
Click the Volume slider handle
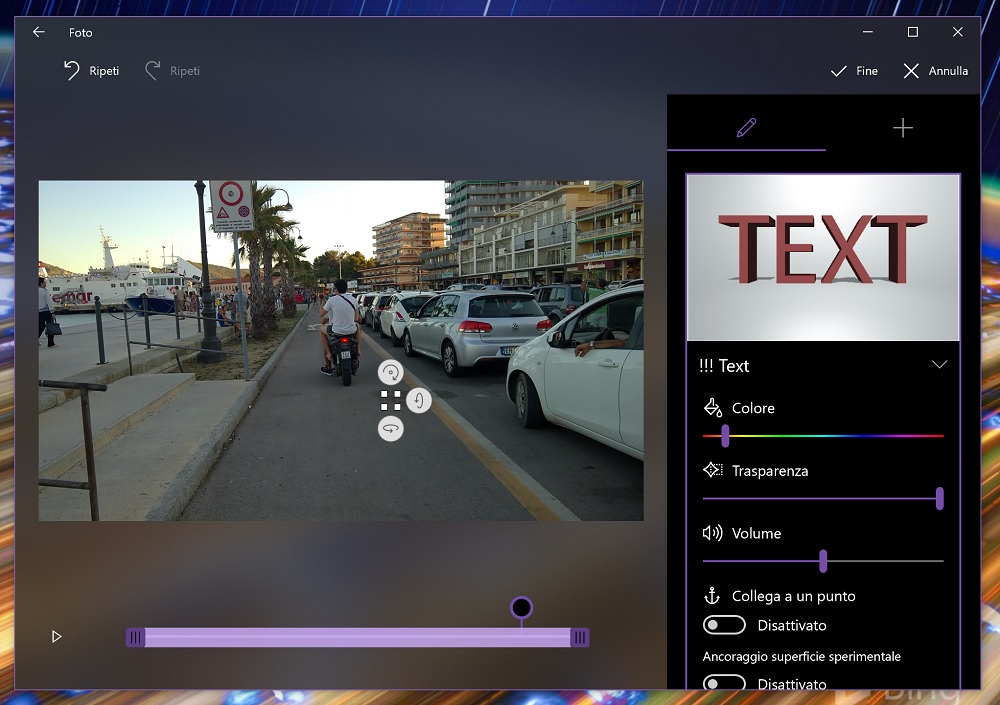[823, 561]
